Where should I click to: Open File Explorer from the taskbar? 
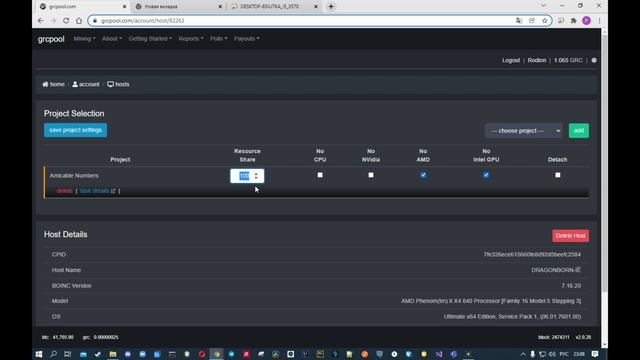point(113,354)
